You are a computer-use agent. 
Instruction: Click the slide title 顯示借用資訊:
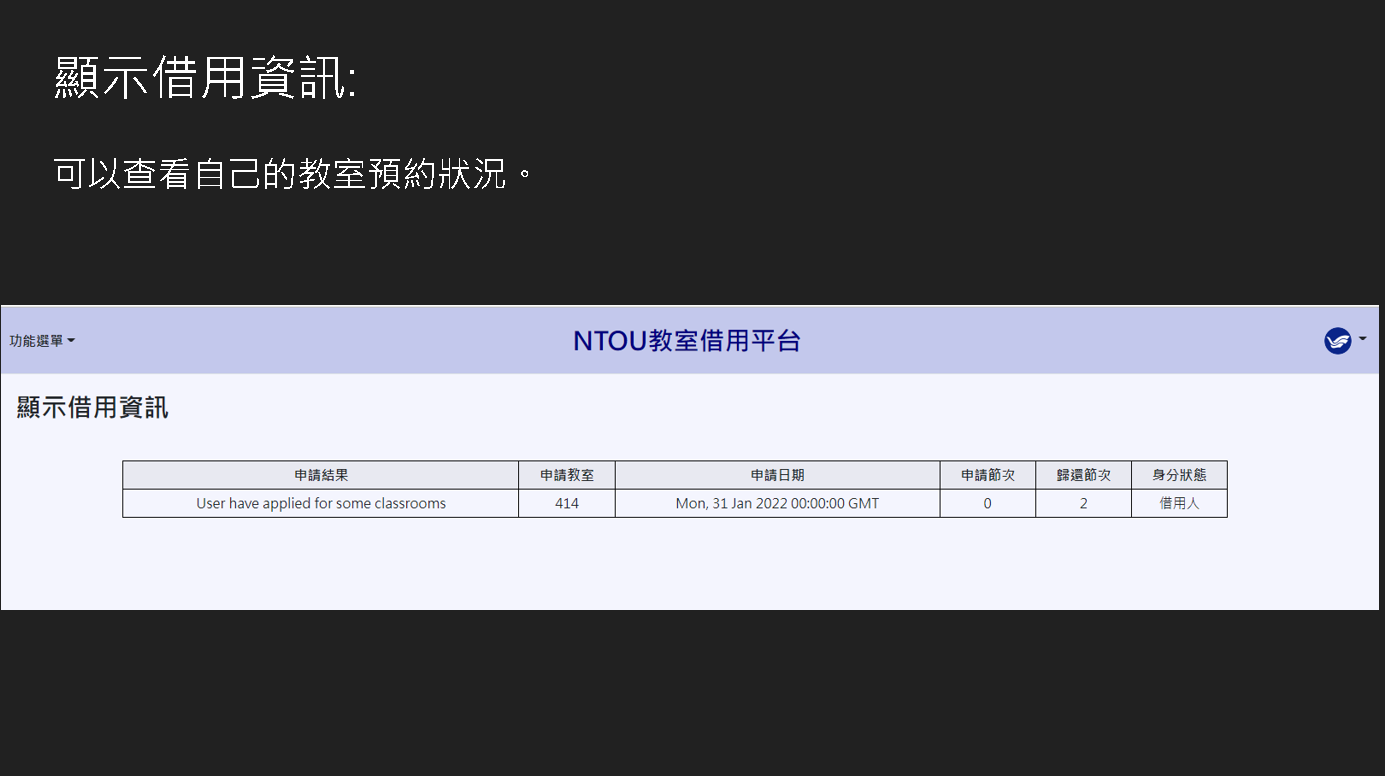click(x=205, y=77)
